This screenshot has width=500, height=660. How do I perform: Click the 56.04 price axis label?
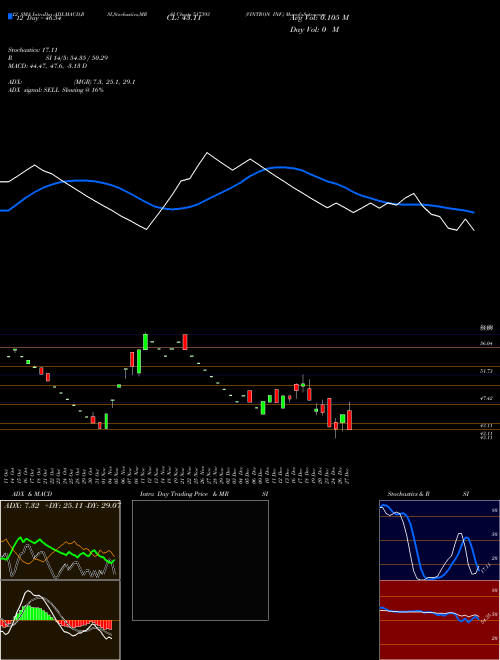pos(486,344)
